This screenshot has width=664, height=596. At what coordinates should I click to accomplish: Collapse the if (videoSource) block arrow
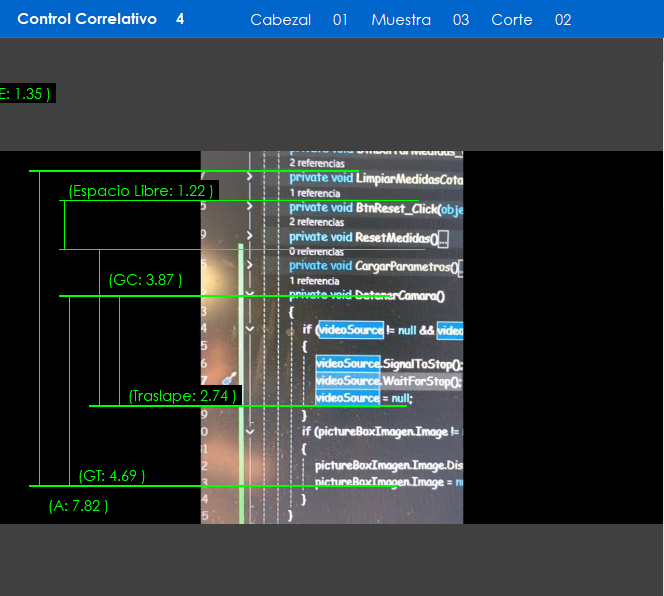249,328
